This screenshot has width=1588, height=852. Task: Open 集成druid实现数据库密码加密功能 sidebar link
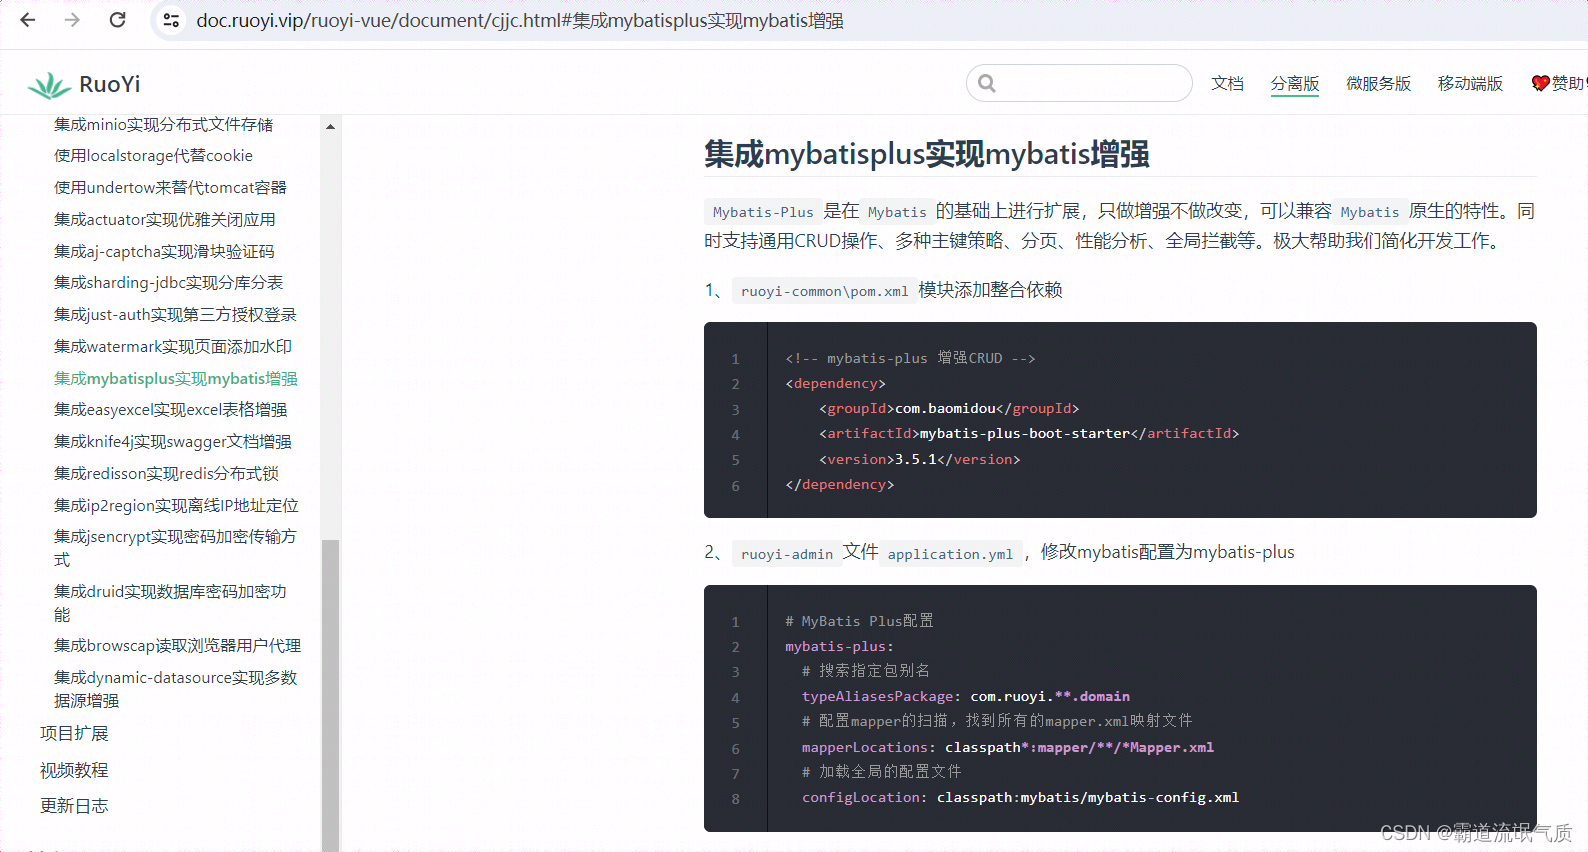(170, 603)
